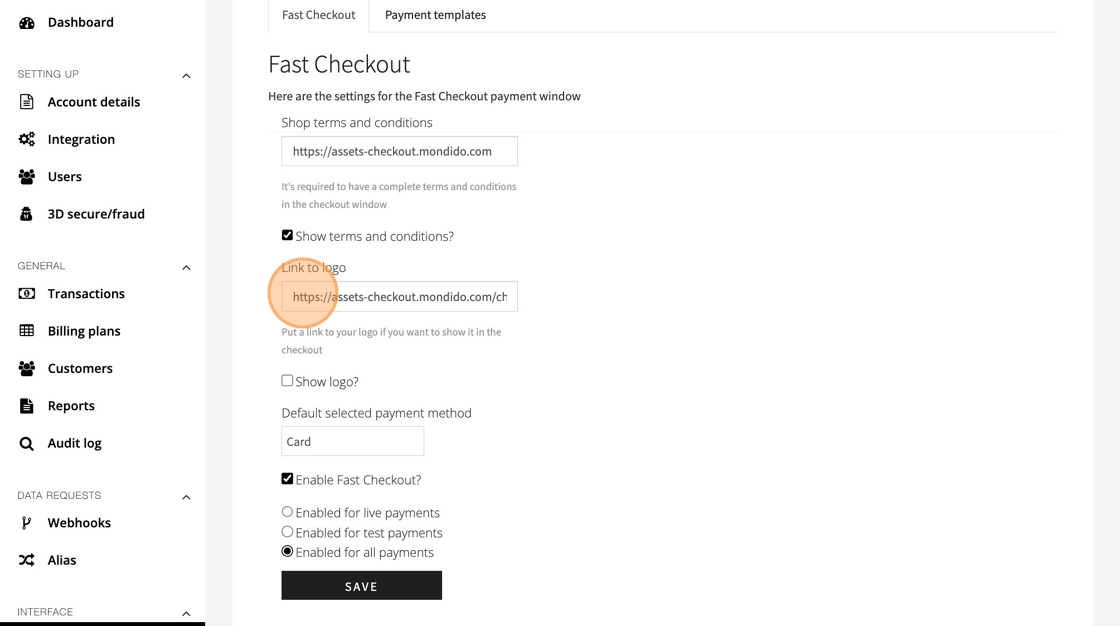The image size is (1120, 626).
Task: Open Default selected payment method dropdown
Action: 352,441
